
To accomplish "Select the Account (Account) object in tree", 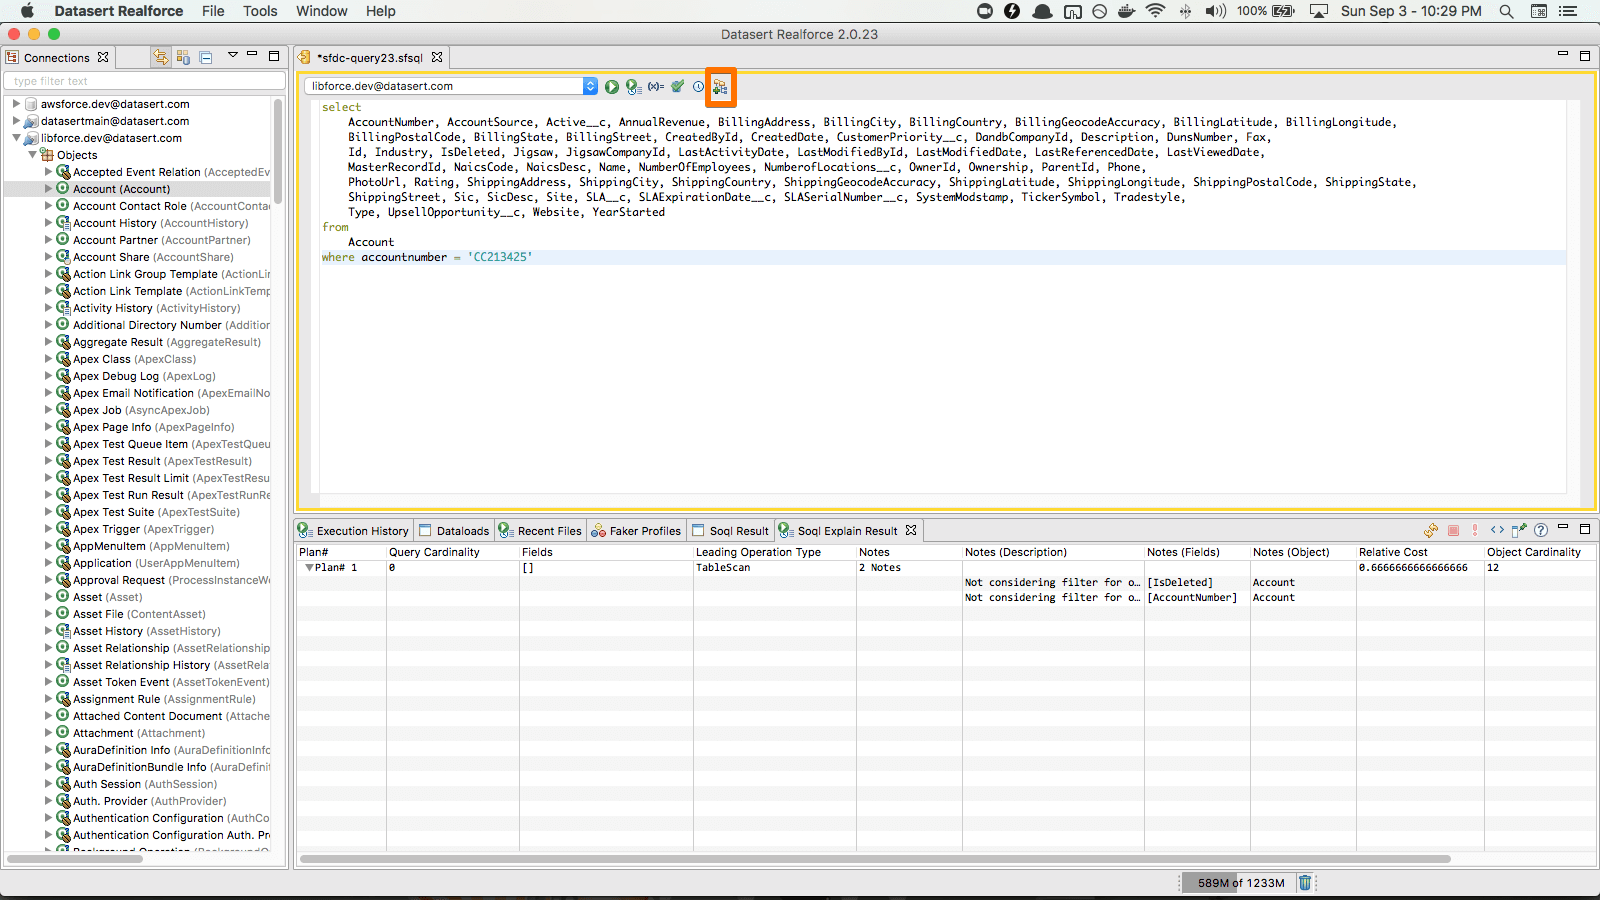I will (121, 189).
